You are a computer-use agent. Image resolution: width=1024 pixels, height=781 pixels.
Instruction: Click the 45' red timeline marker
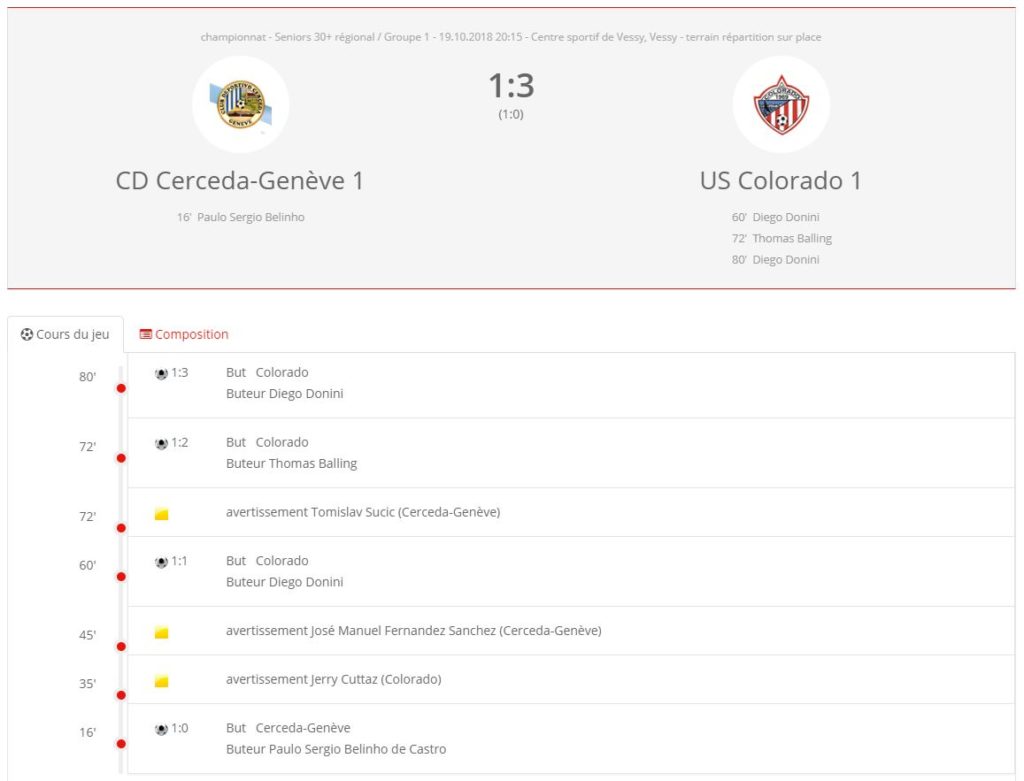coord(121,646)
